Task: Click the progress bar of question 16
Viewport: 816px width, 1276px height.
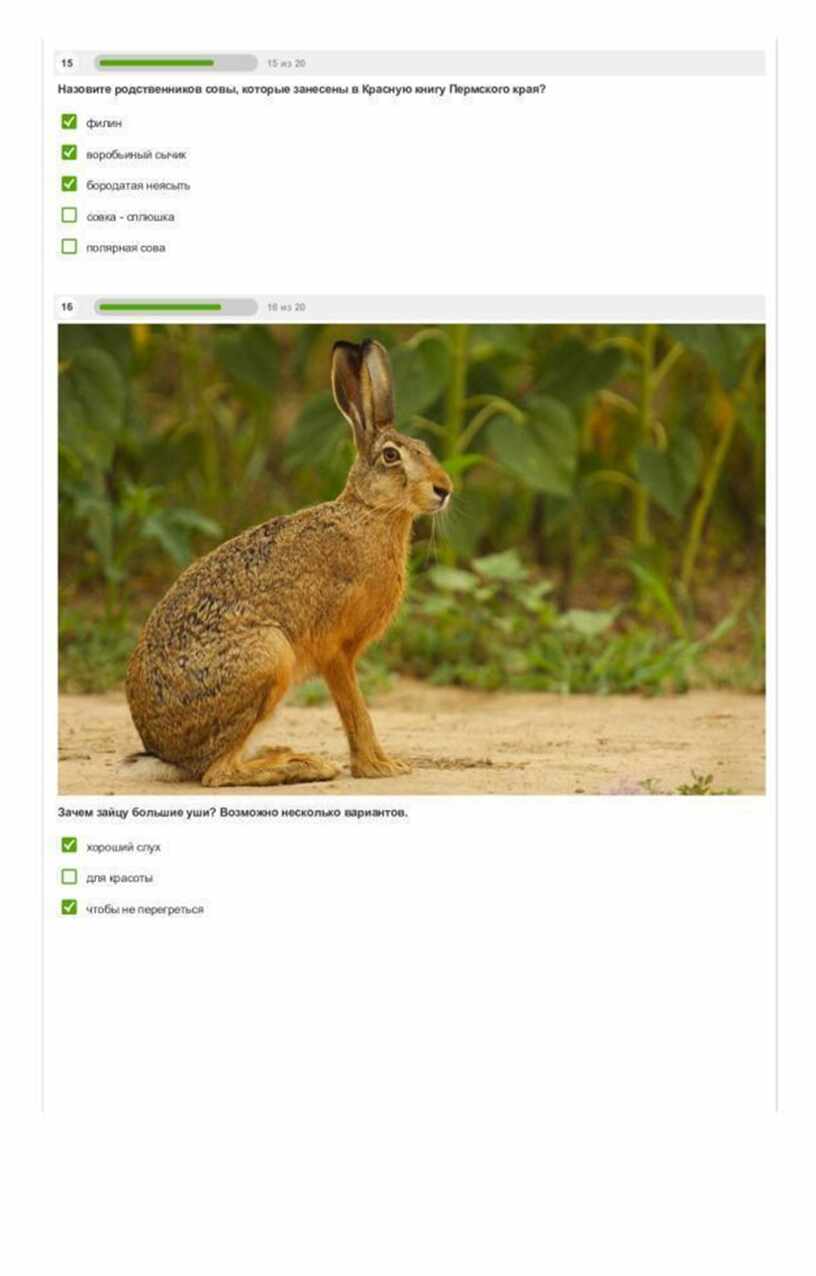Action: 175,307
